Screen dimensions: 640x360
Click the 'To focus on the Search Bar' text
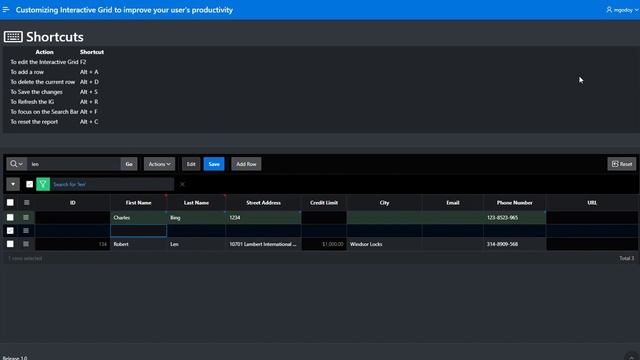point(44,112)
